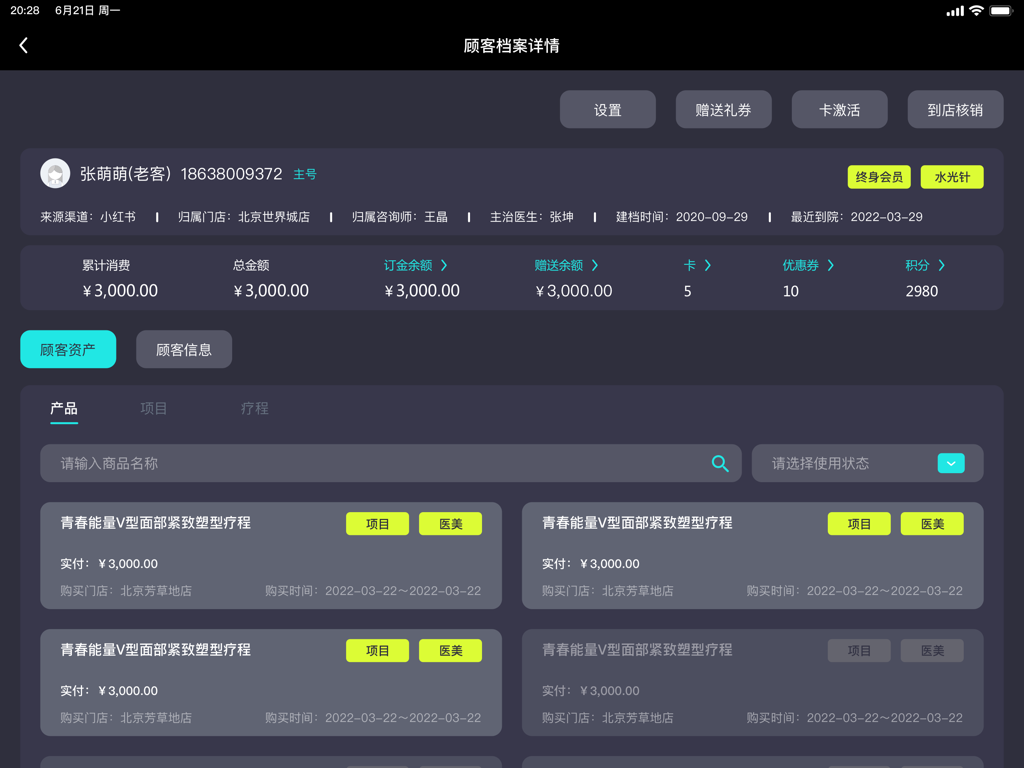Select the 顾客资产 toggle tab

[67, 349]
